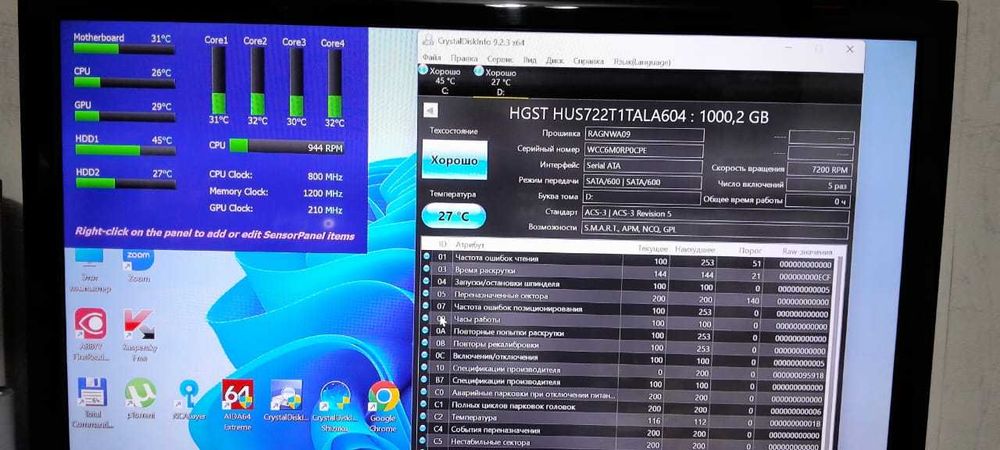1000x450 pixels.
Task: Launch the uTorrent desktop shortcut
Action: point(140,398)
